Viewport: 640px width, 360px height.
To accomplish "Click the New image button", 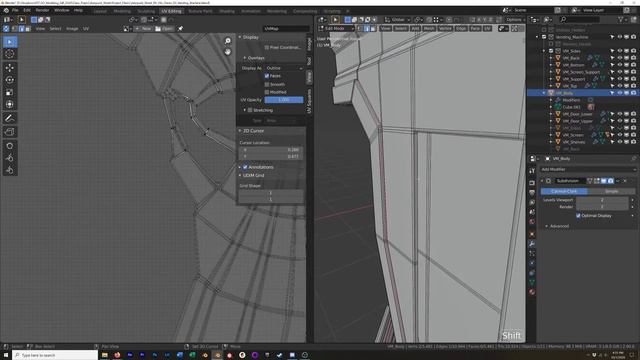I will coord(144,29).
